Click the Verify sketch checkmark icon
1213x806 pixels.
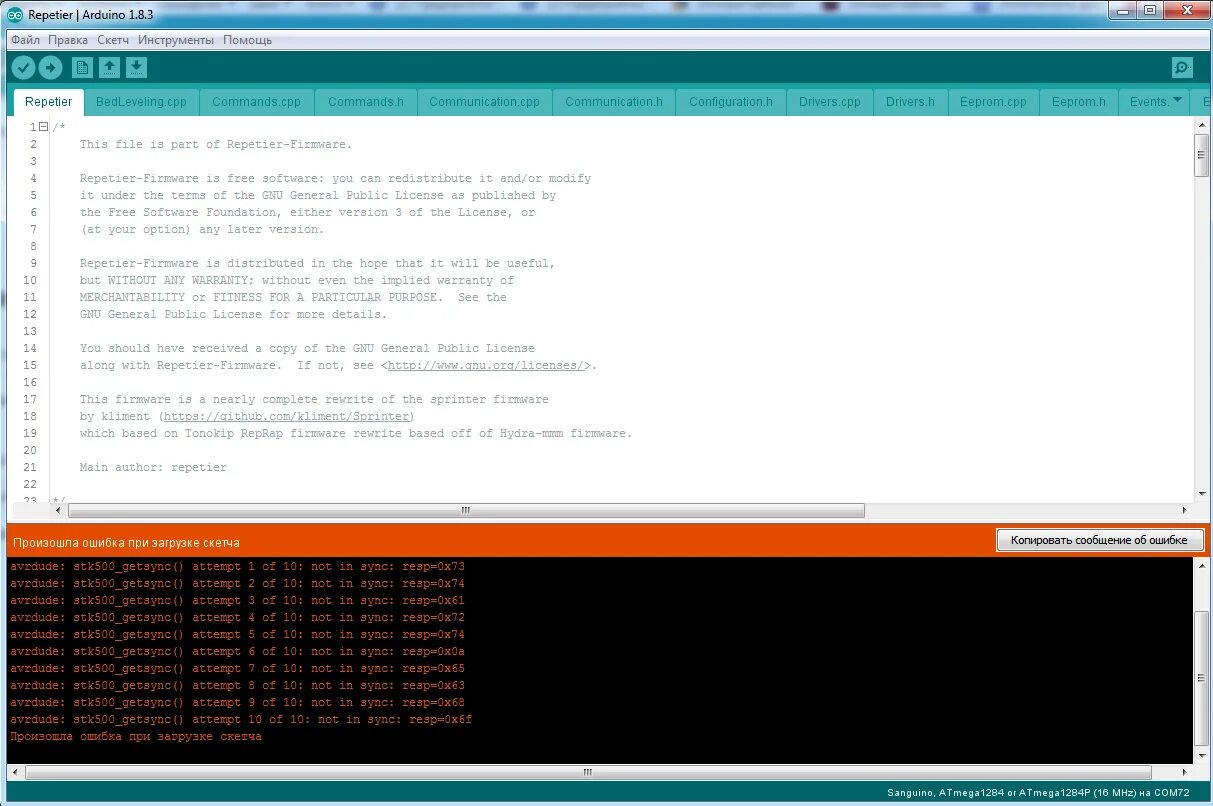(23, 68)
